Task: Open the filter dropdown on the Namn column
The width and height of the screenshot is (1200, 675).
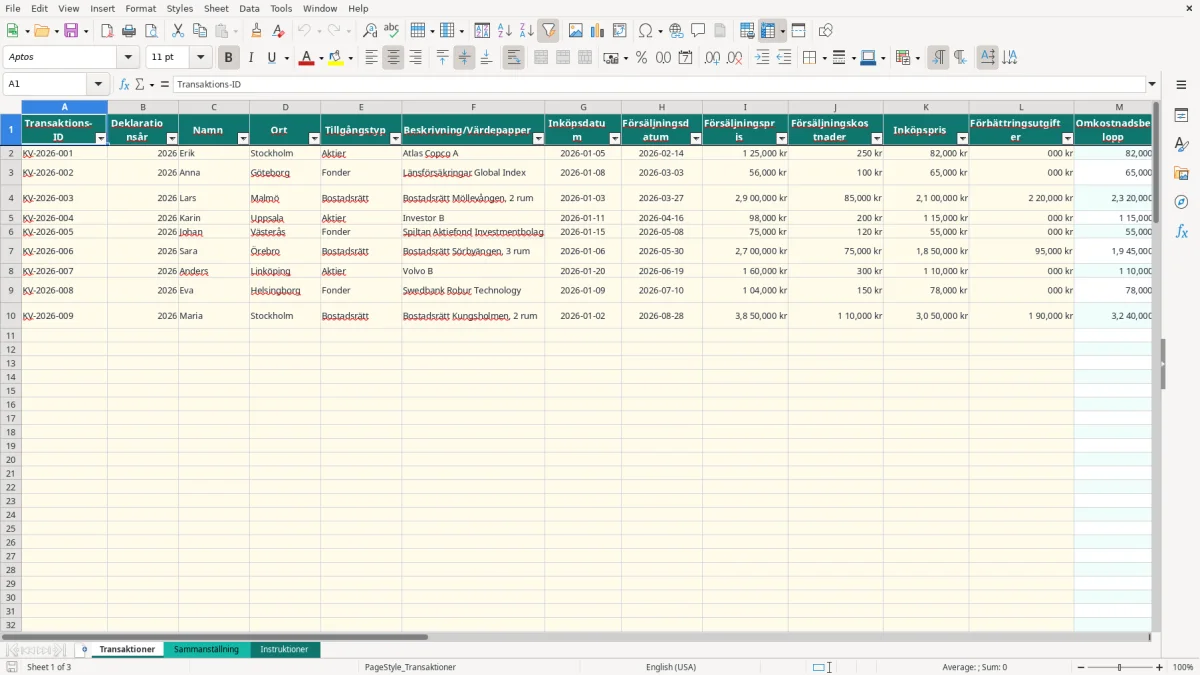Action: click(243, 138)
